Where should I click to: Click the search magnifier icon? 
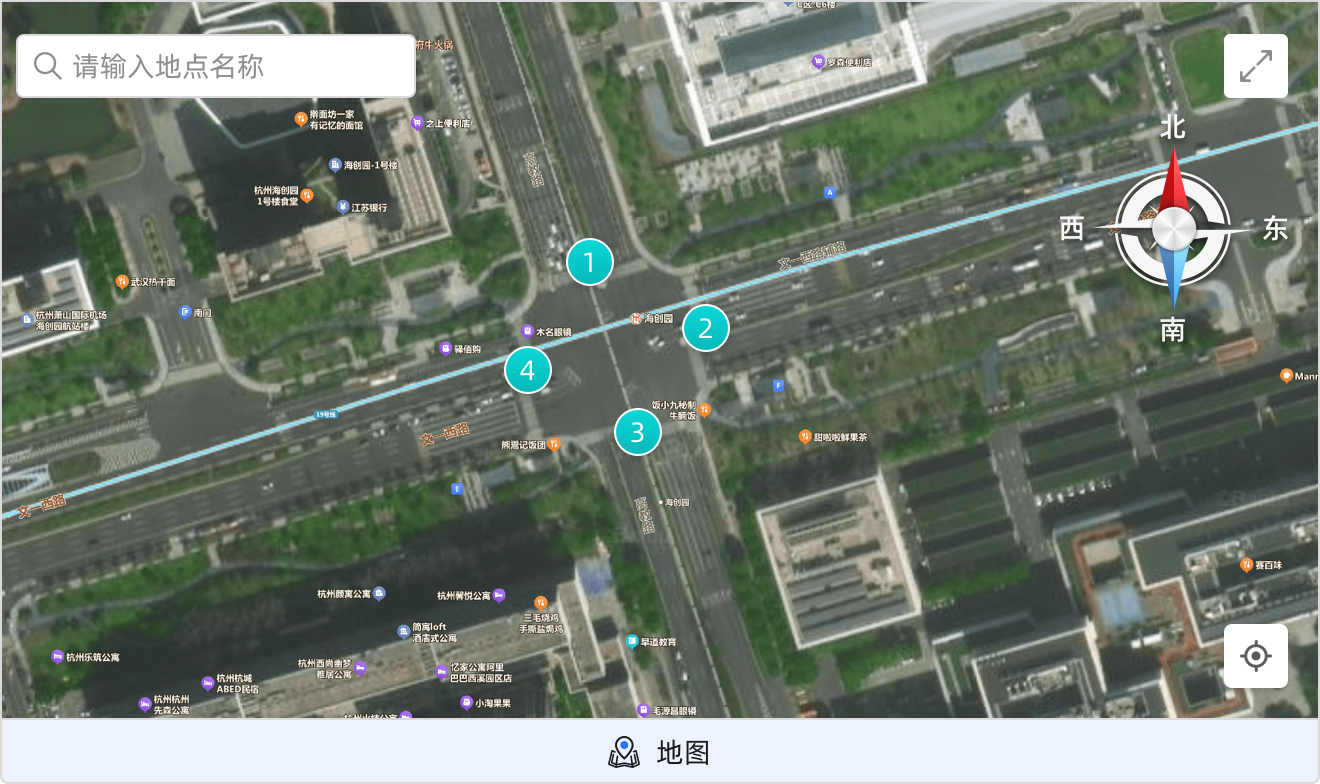pos(47,66)
